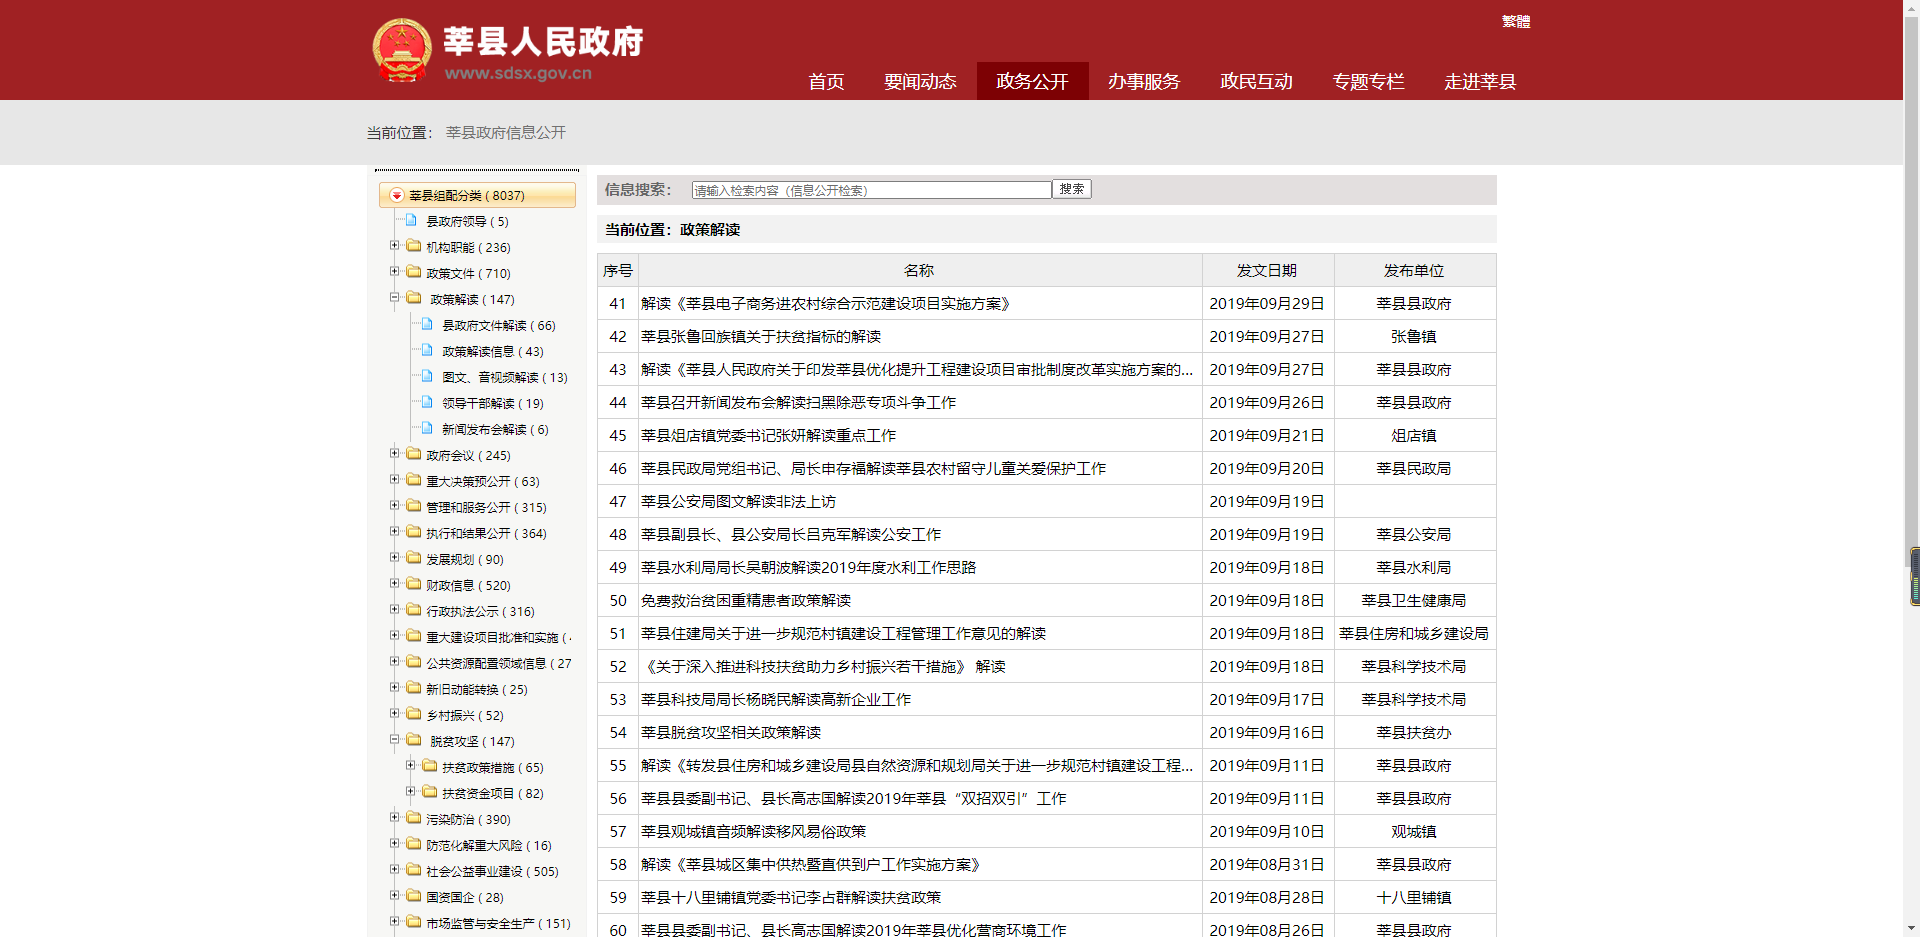This screenshot has width=1920, height=937.
Task: Open the 政务公开 navigation tab
Action: point(1032,81)
